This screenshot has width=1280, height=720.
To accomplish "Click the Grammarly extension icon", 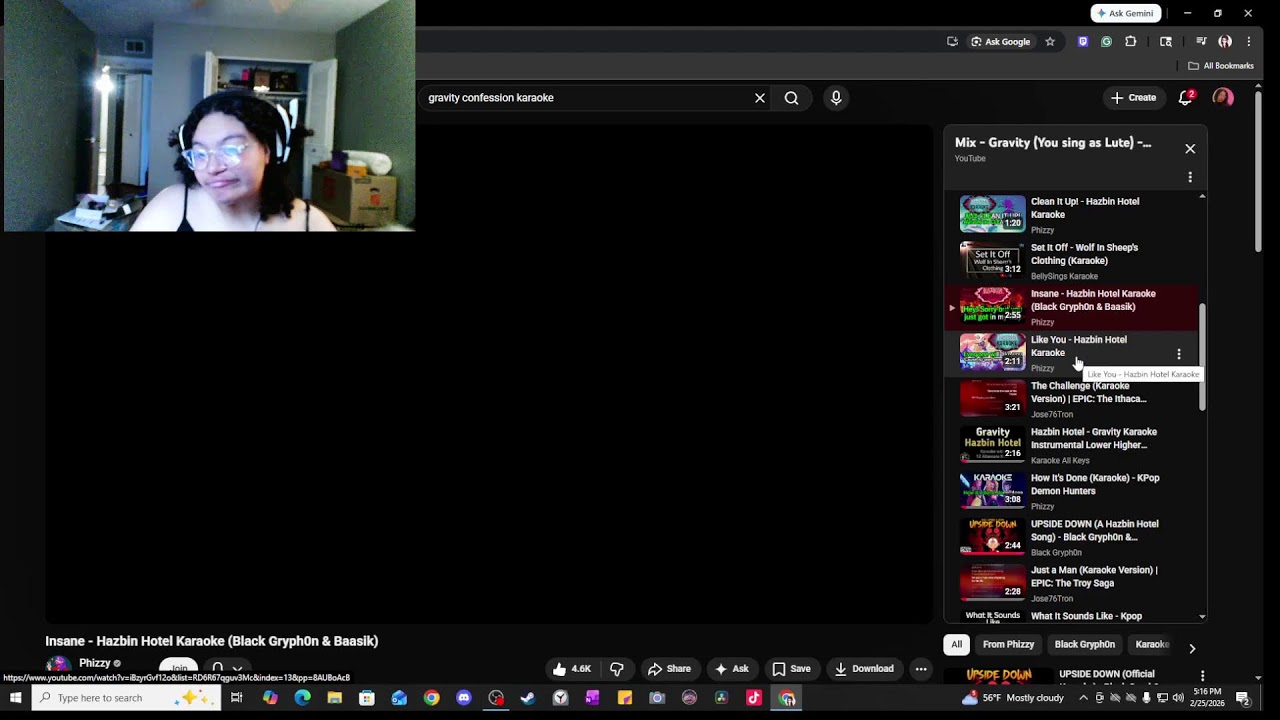I will pyautogui.click(x=1107, y=42).
